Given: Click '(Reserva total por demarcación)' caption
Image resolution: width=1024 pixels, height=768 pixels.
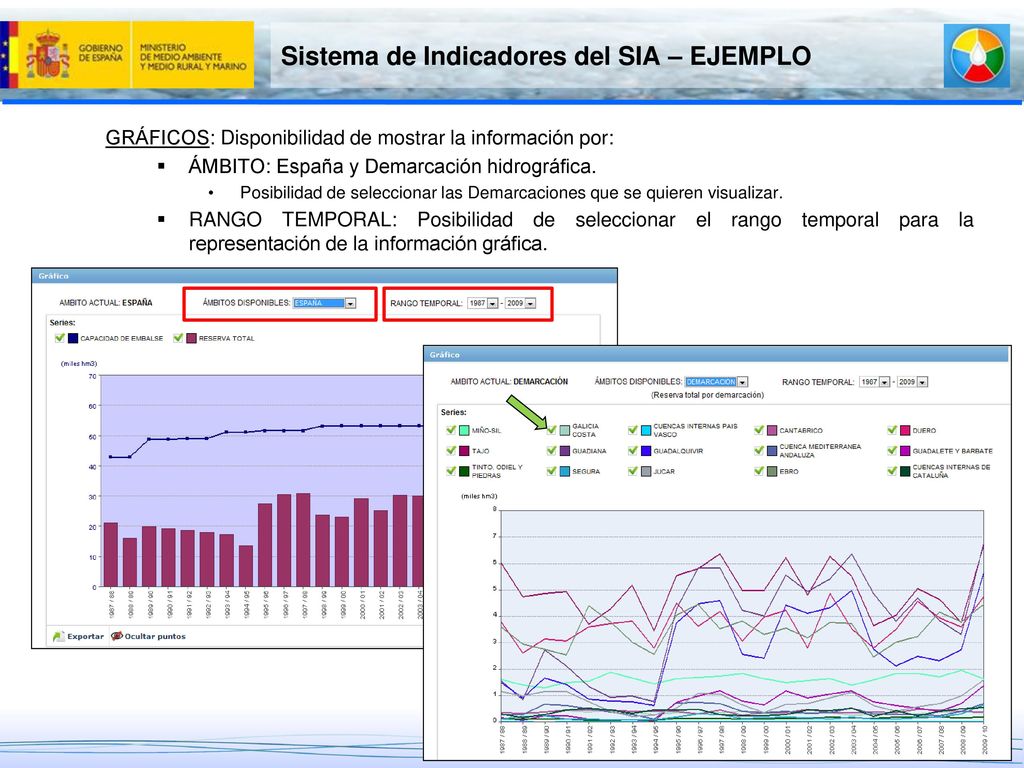Looking at the screenshot, I should [x=707, y=395].
